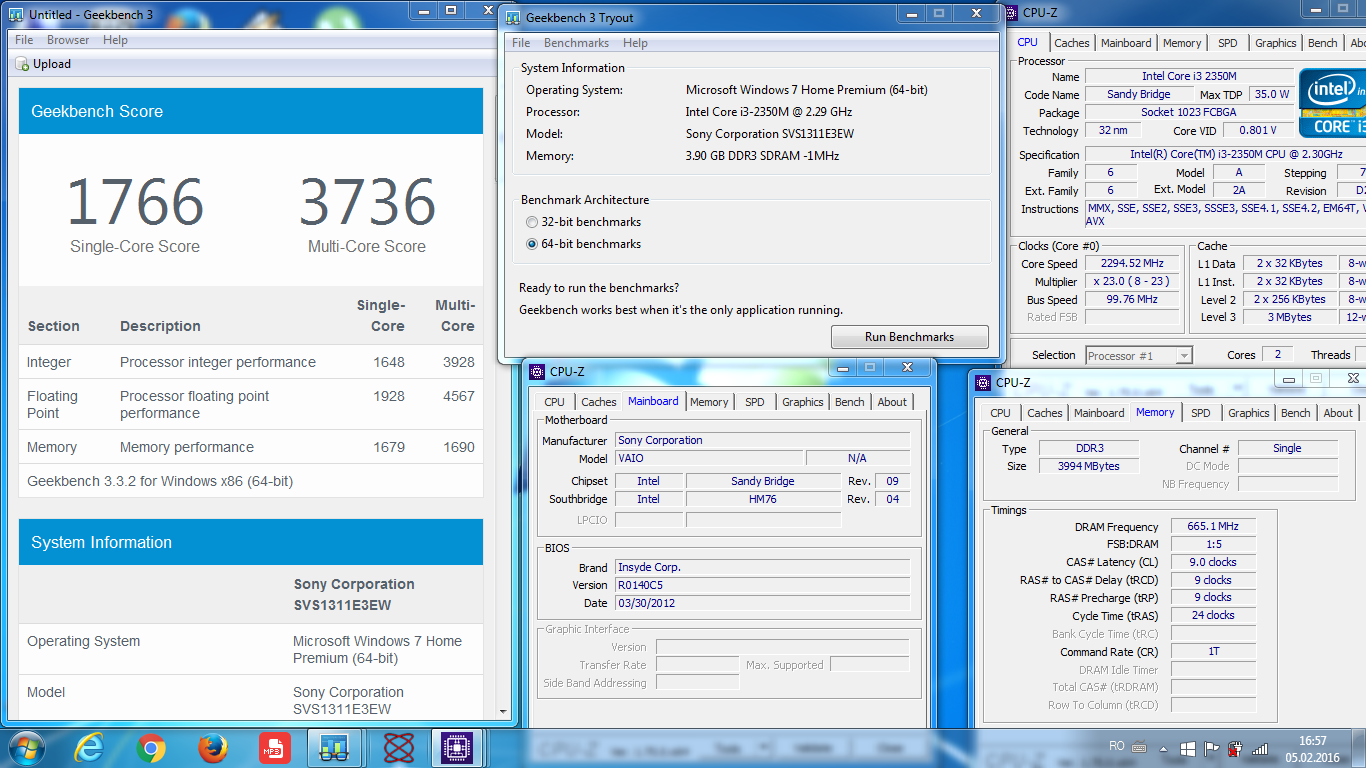The height and width of the screenshot is (768, 1366).
Task: Click the CPU-Z Mainboard window title icon
Action: click(x=537, y=371)
